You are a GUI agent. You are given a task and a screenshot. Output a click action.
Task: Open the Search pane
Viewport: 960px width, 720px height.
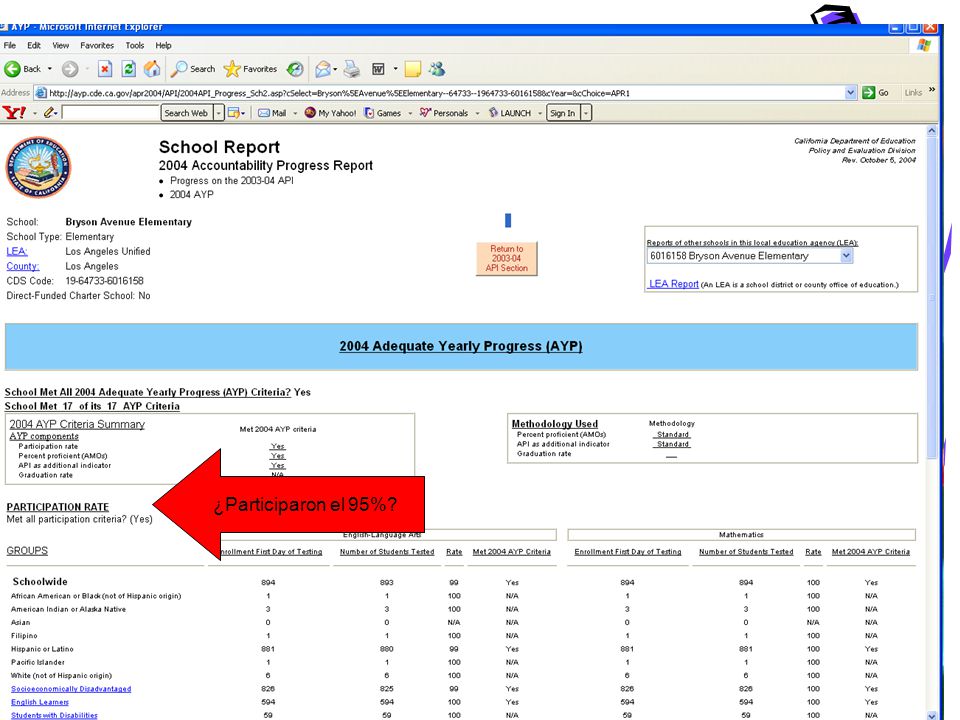[x=193, y=69]
